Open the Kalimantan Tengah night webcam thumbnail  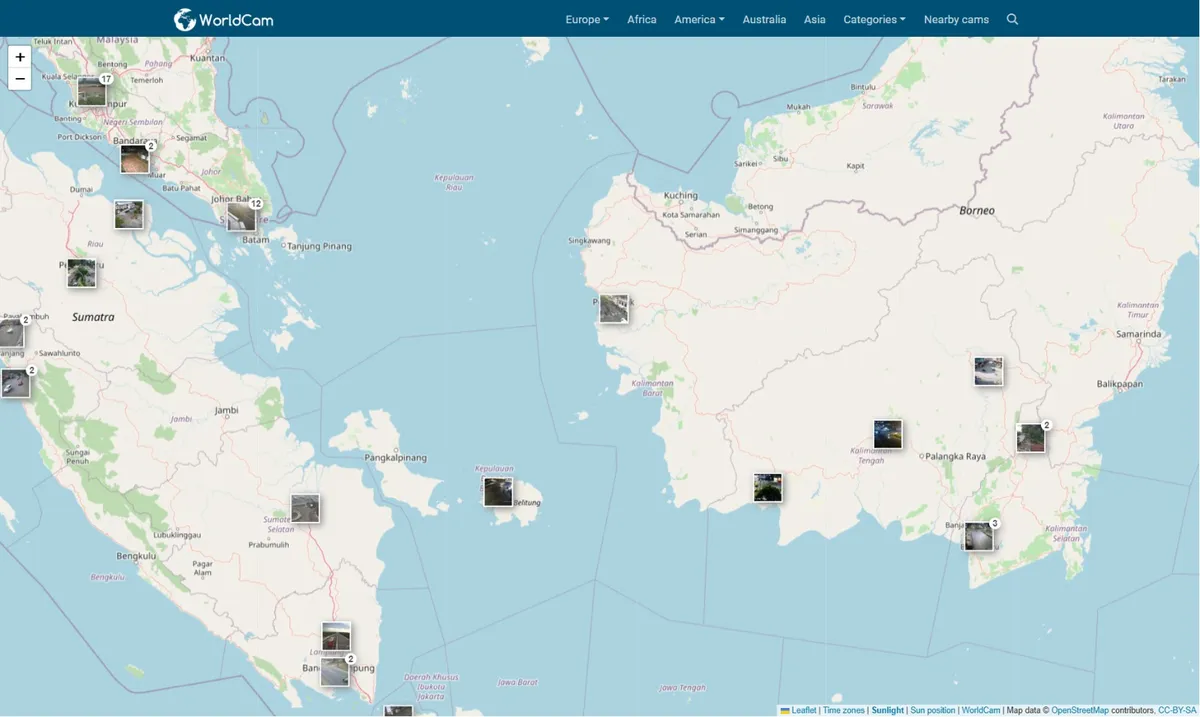888,434
